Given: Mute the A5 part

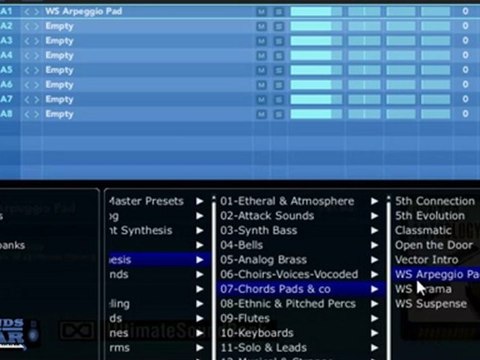Looking at the screenshot, I should point(262,70).
